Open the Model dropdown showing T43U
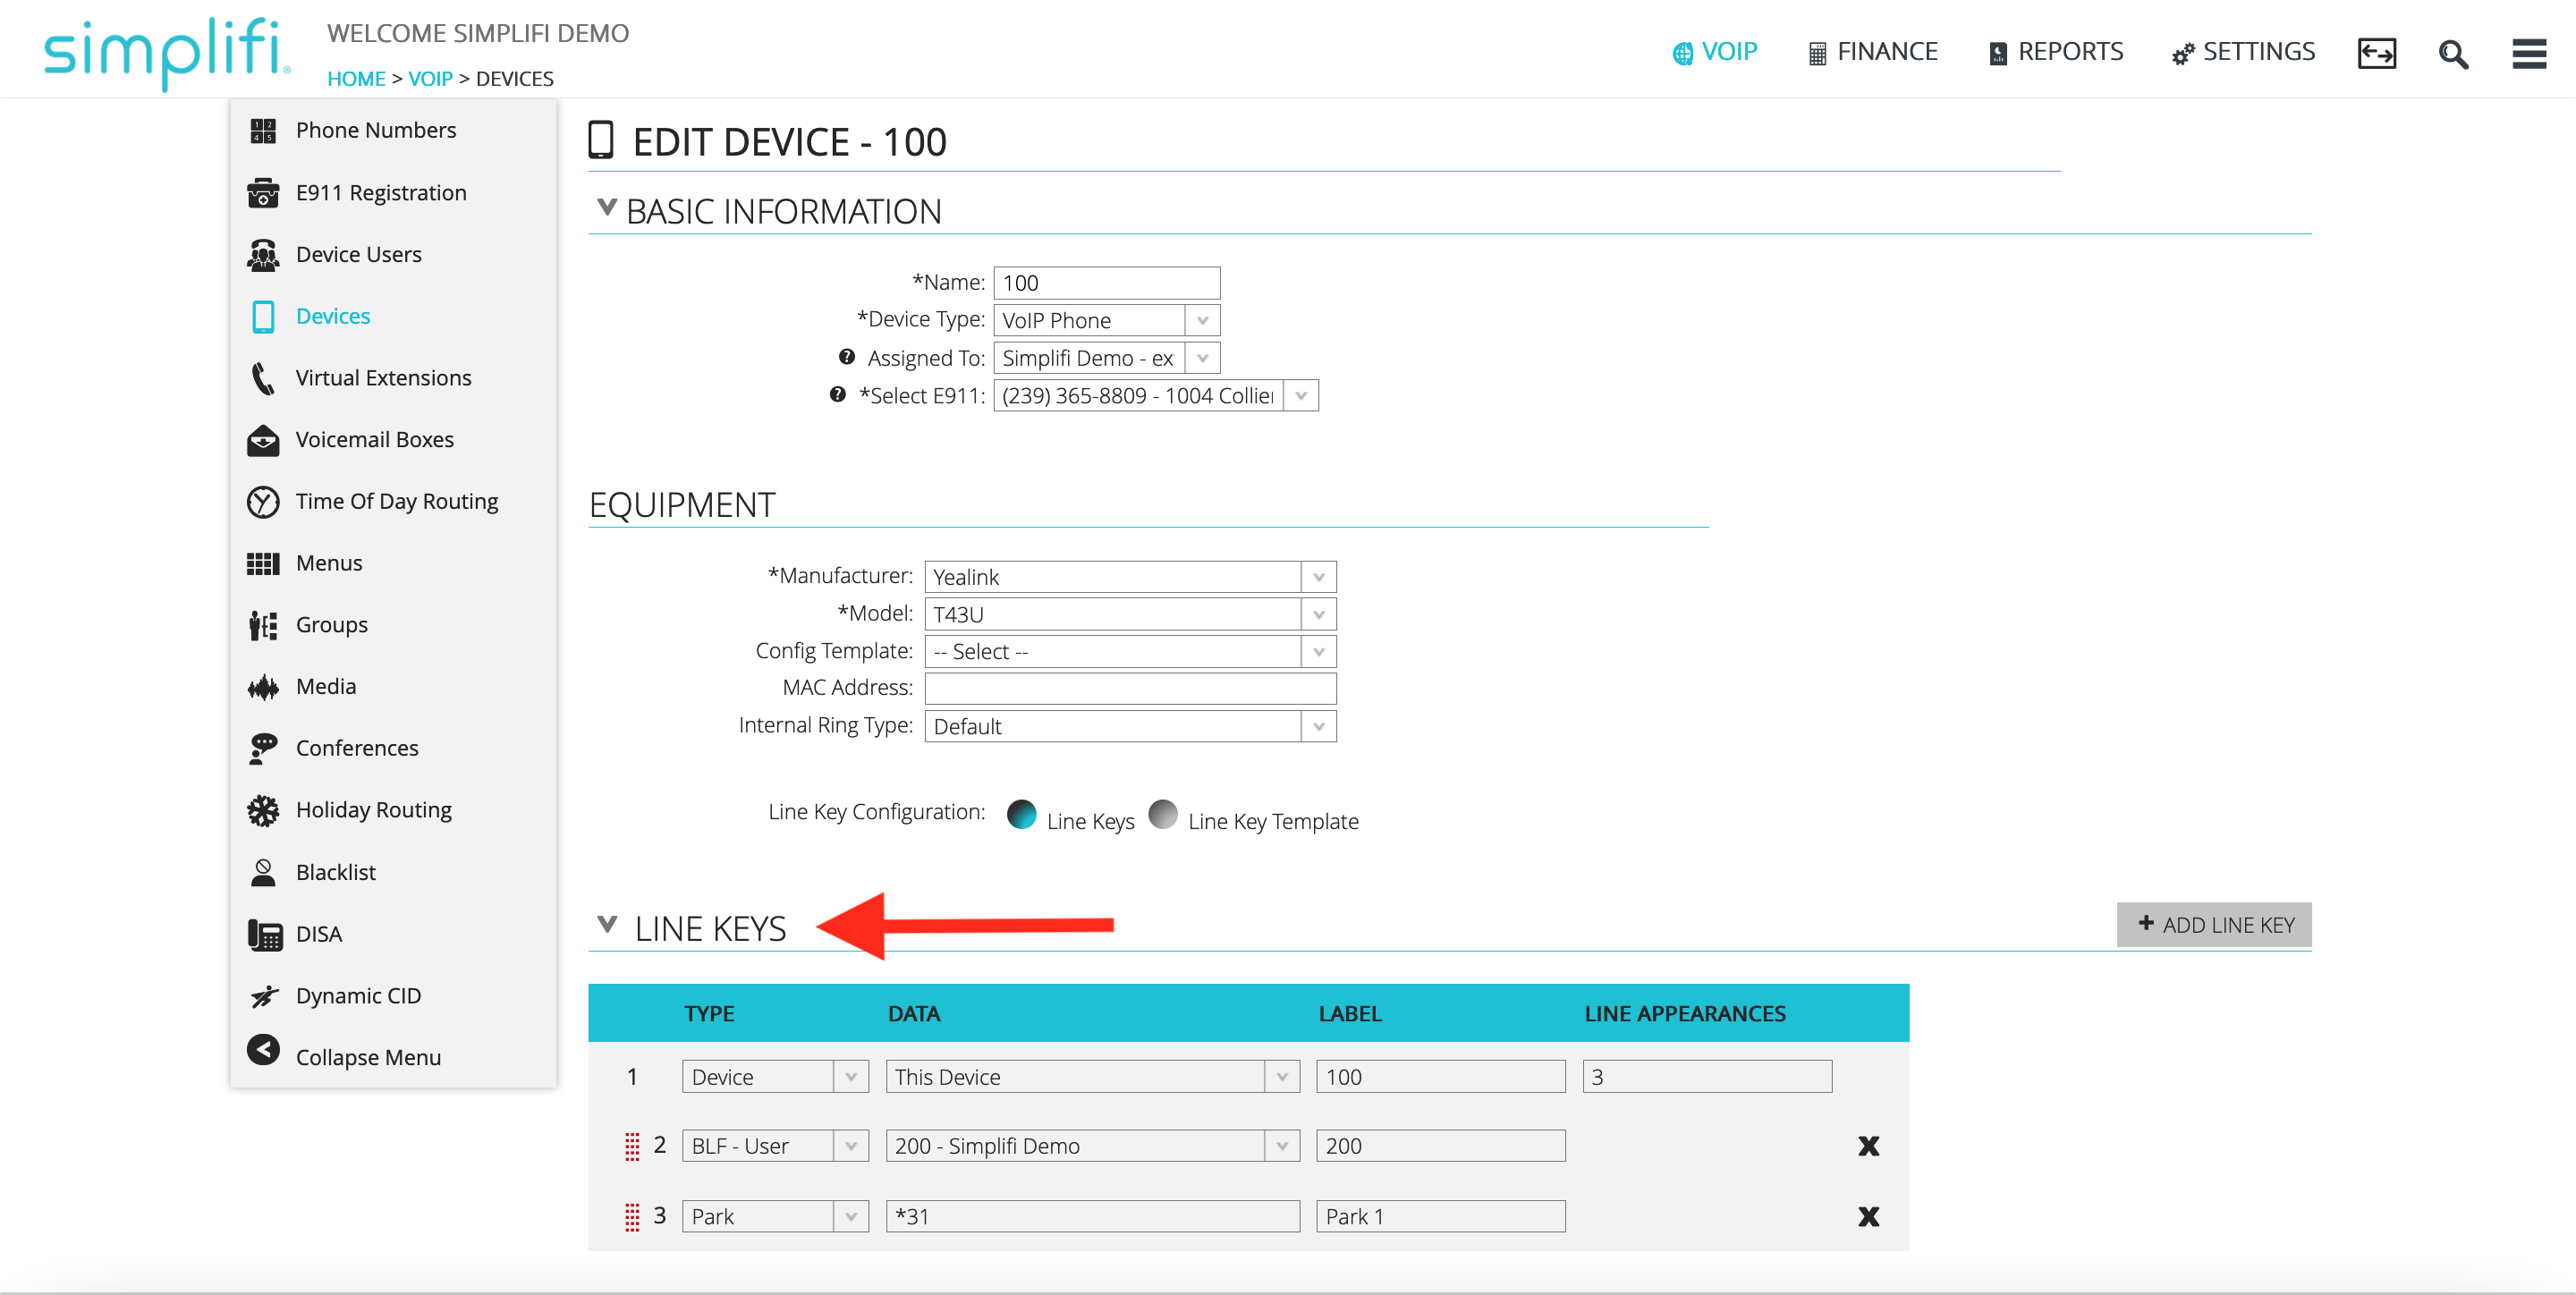The height and width of the screenshot is (1295, 2576). coord(1320,613)
